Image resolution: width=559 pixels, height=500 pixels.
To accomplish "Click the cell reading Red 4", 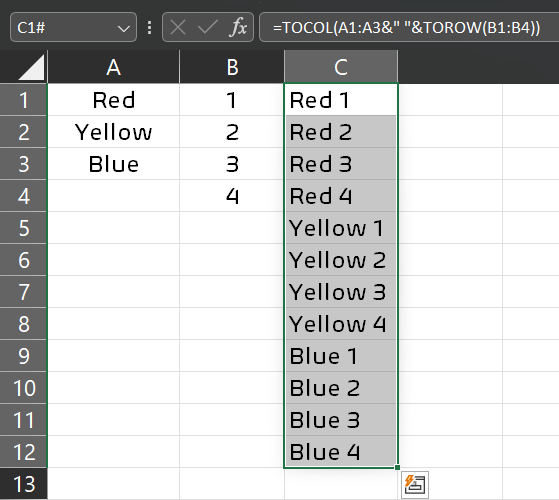I will pyautogui.click(x=341, y=196).
